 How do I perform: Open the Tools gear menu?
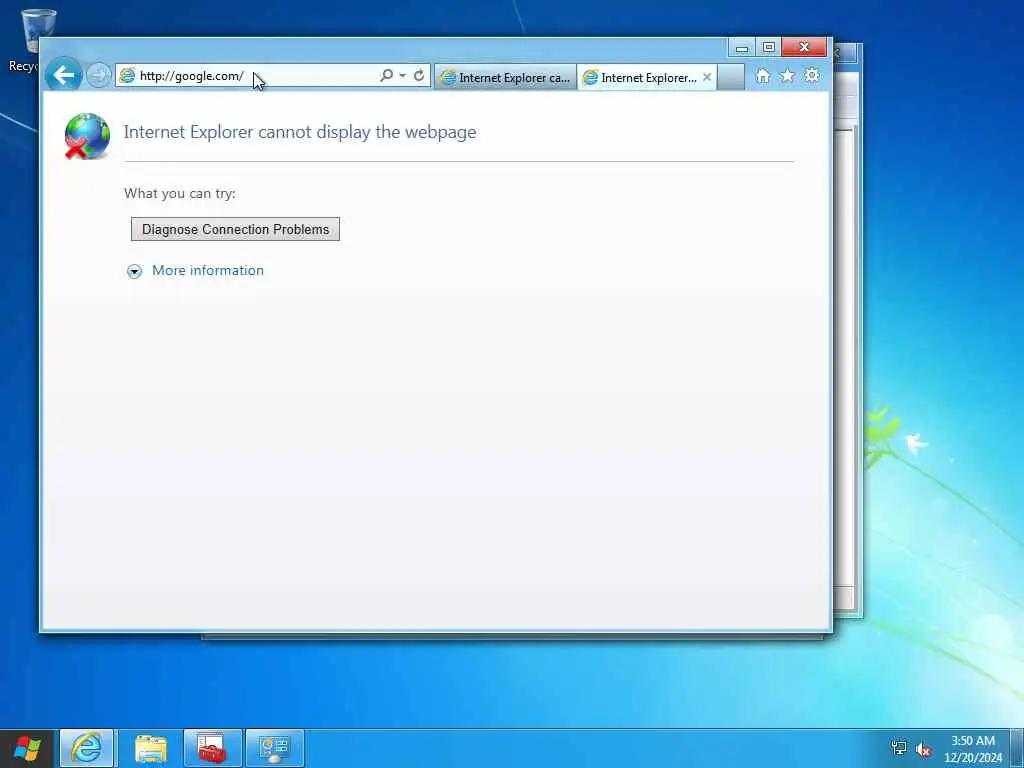812,76
